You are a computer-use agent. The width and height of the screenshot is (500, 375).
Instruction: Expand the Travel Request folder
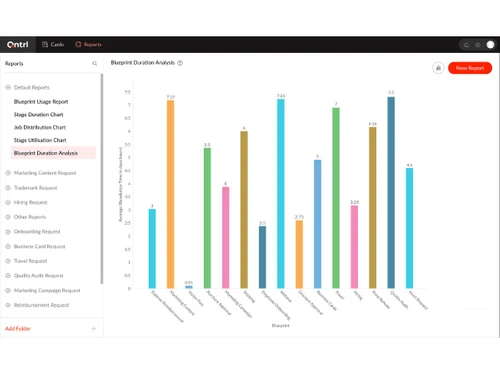[8, 261]
